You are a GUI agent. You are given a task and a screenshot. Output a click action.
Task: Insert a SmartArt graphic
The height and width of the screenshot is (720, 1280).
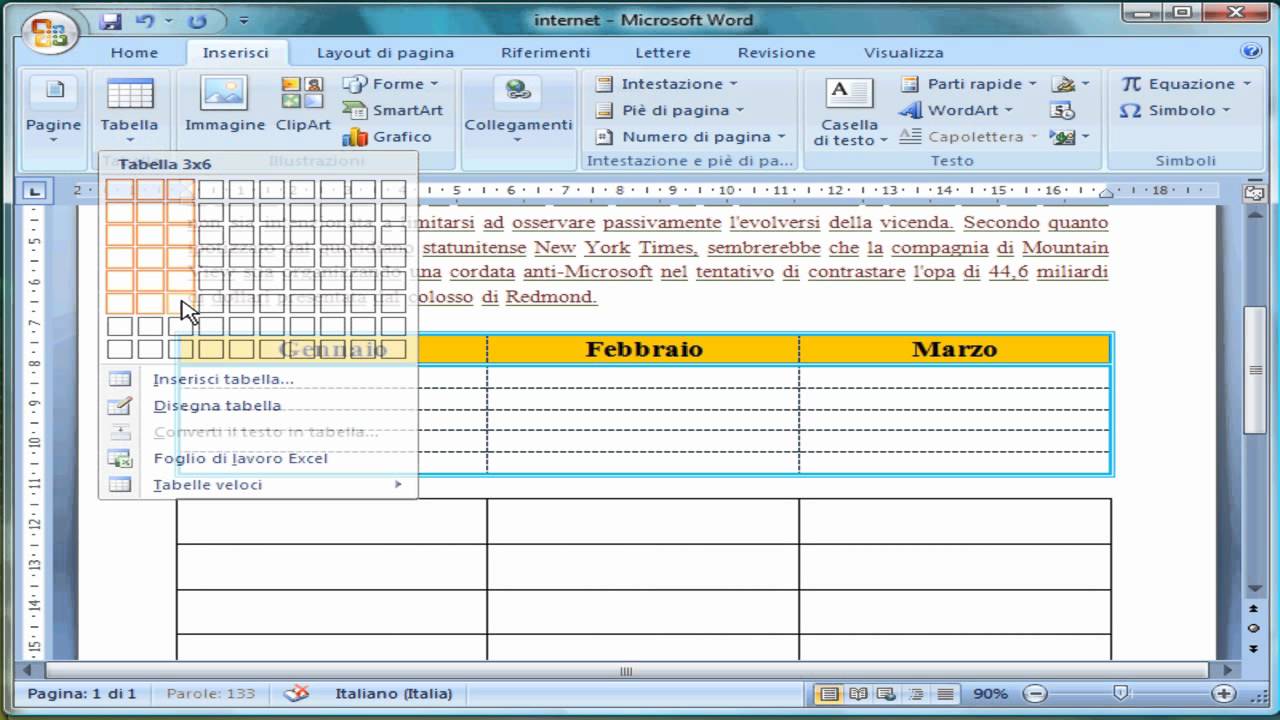click(x=393, y=110)
